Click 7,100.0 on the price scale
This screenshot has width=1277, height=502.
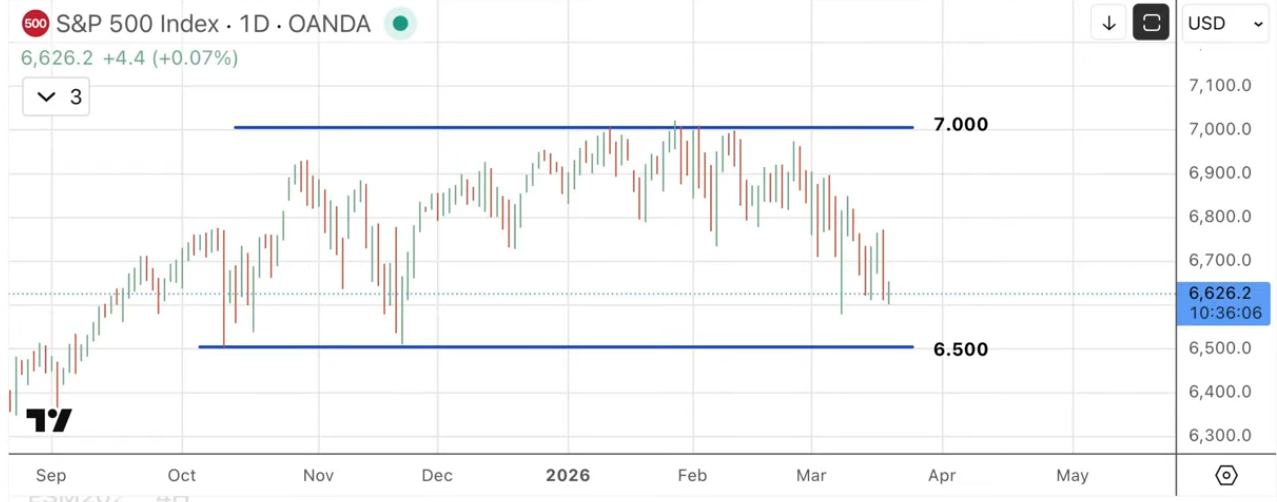click(x=1221, y=85)
